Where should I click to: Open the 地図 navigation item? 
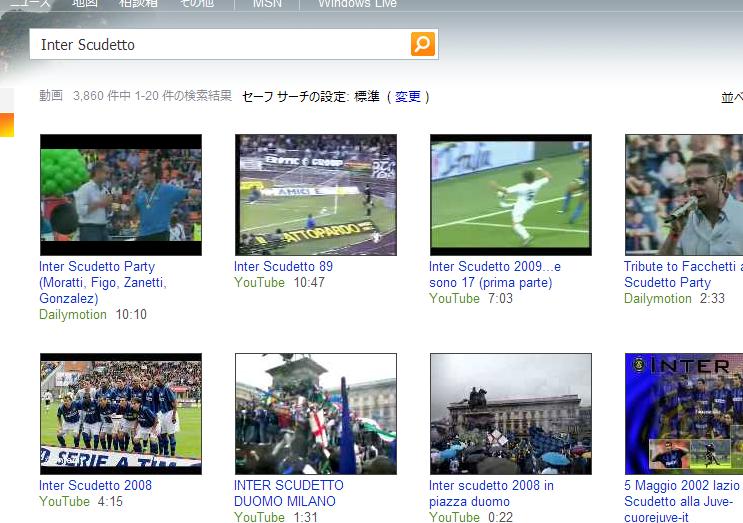pos(85,4)
